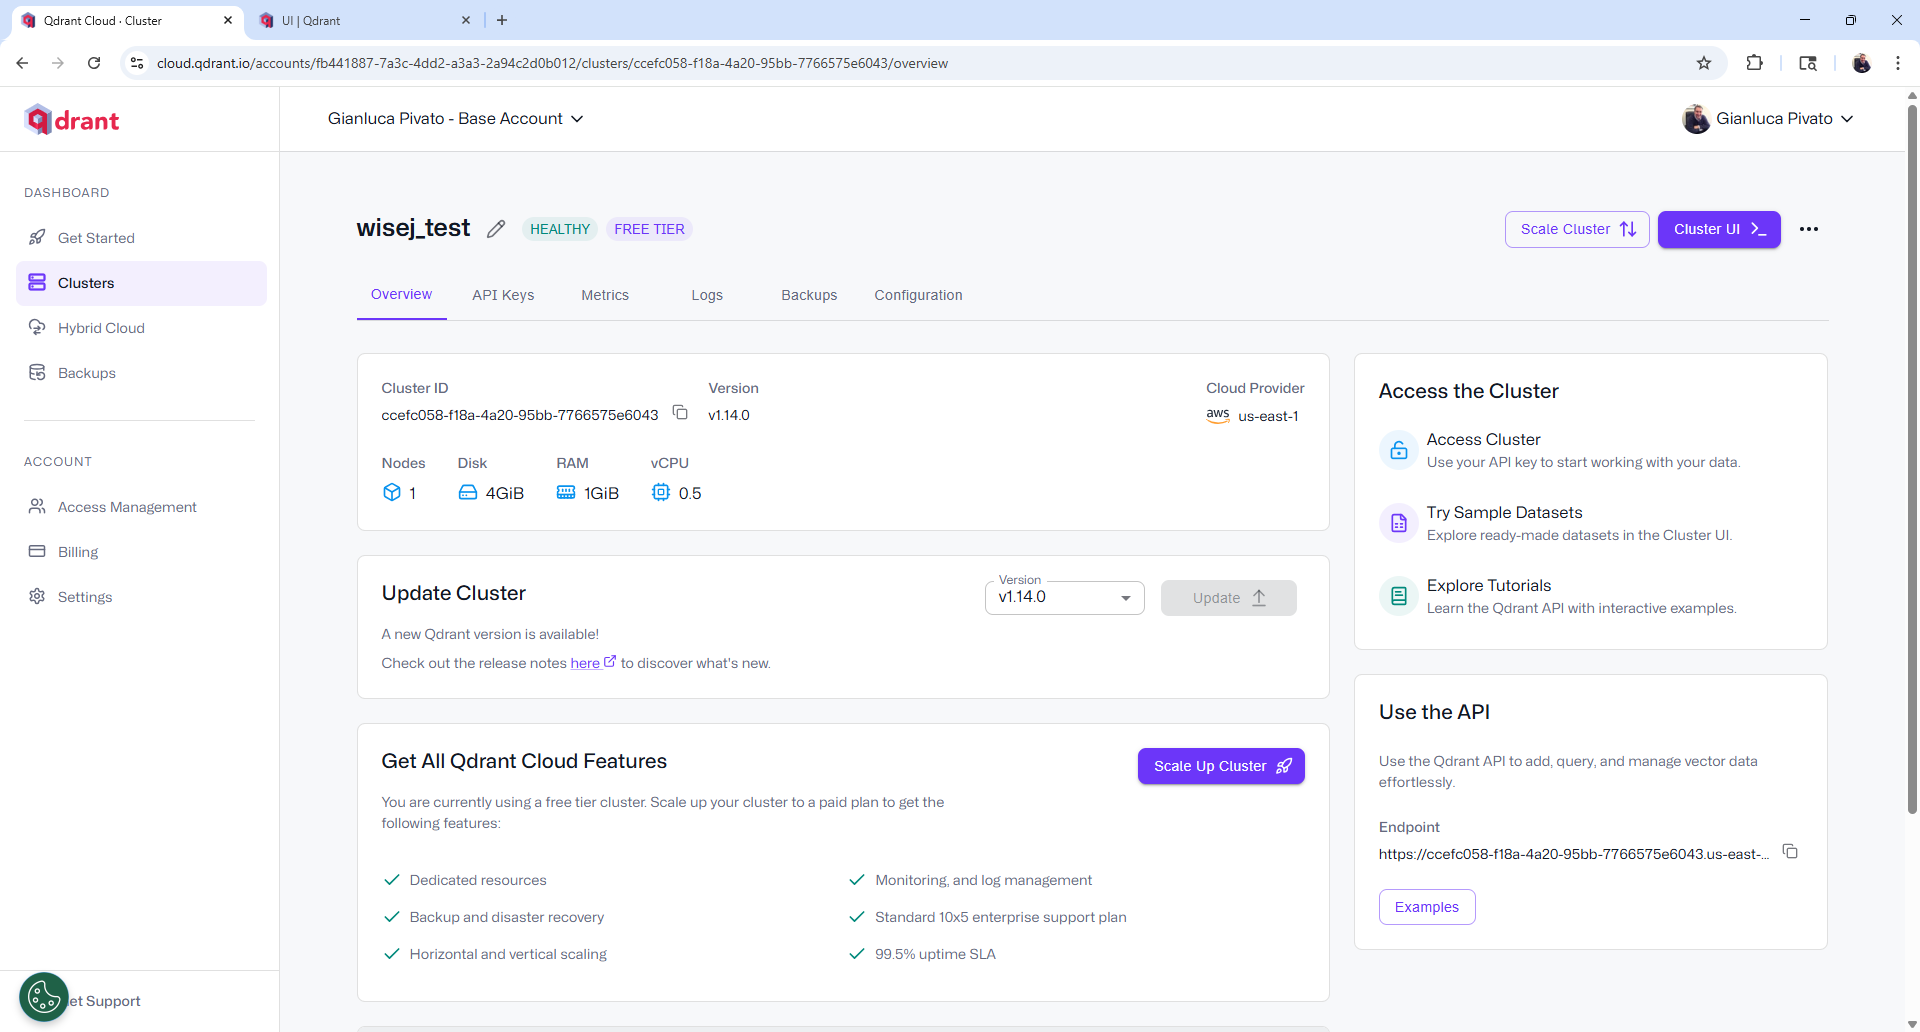This screenshot has width=1920, height=1032.
Task: Open the Metrics tab
Action: [x=605, y=295]
